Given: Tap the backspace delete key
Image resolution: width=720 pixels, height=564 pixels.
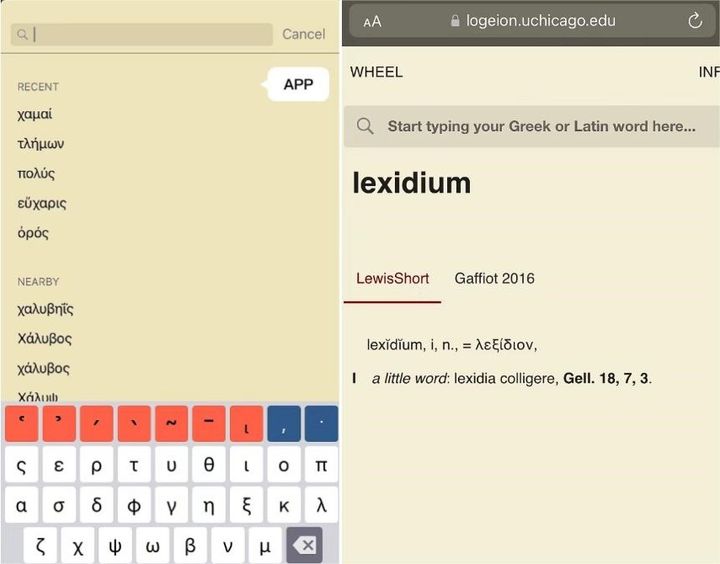Looking at the screenshot, I should [304, 545].
